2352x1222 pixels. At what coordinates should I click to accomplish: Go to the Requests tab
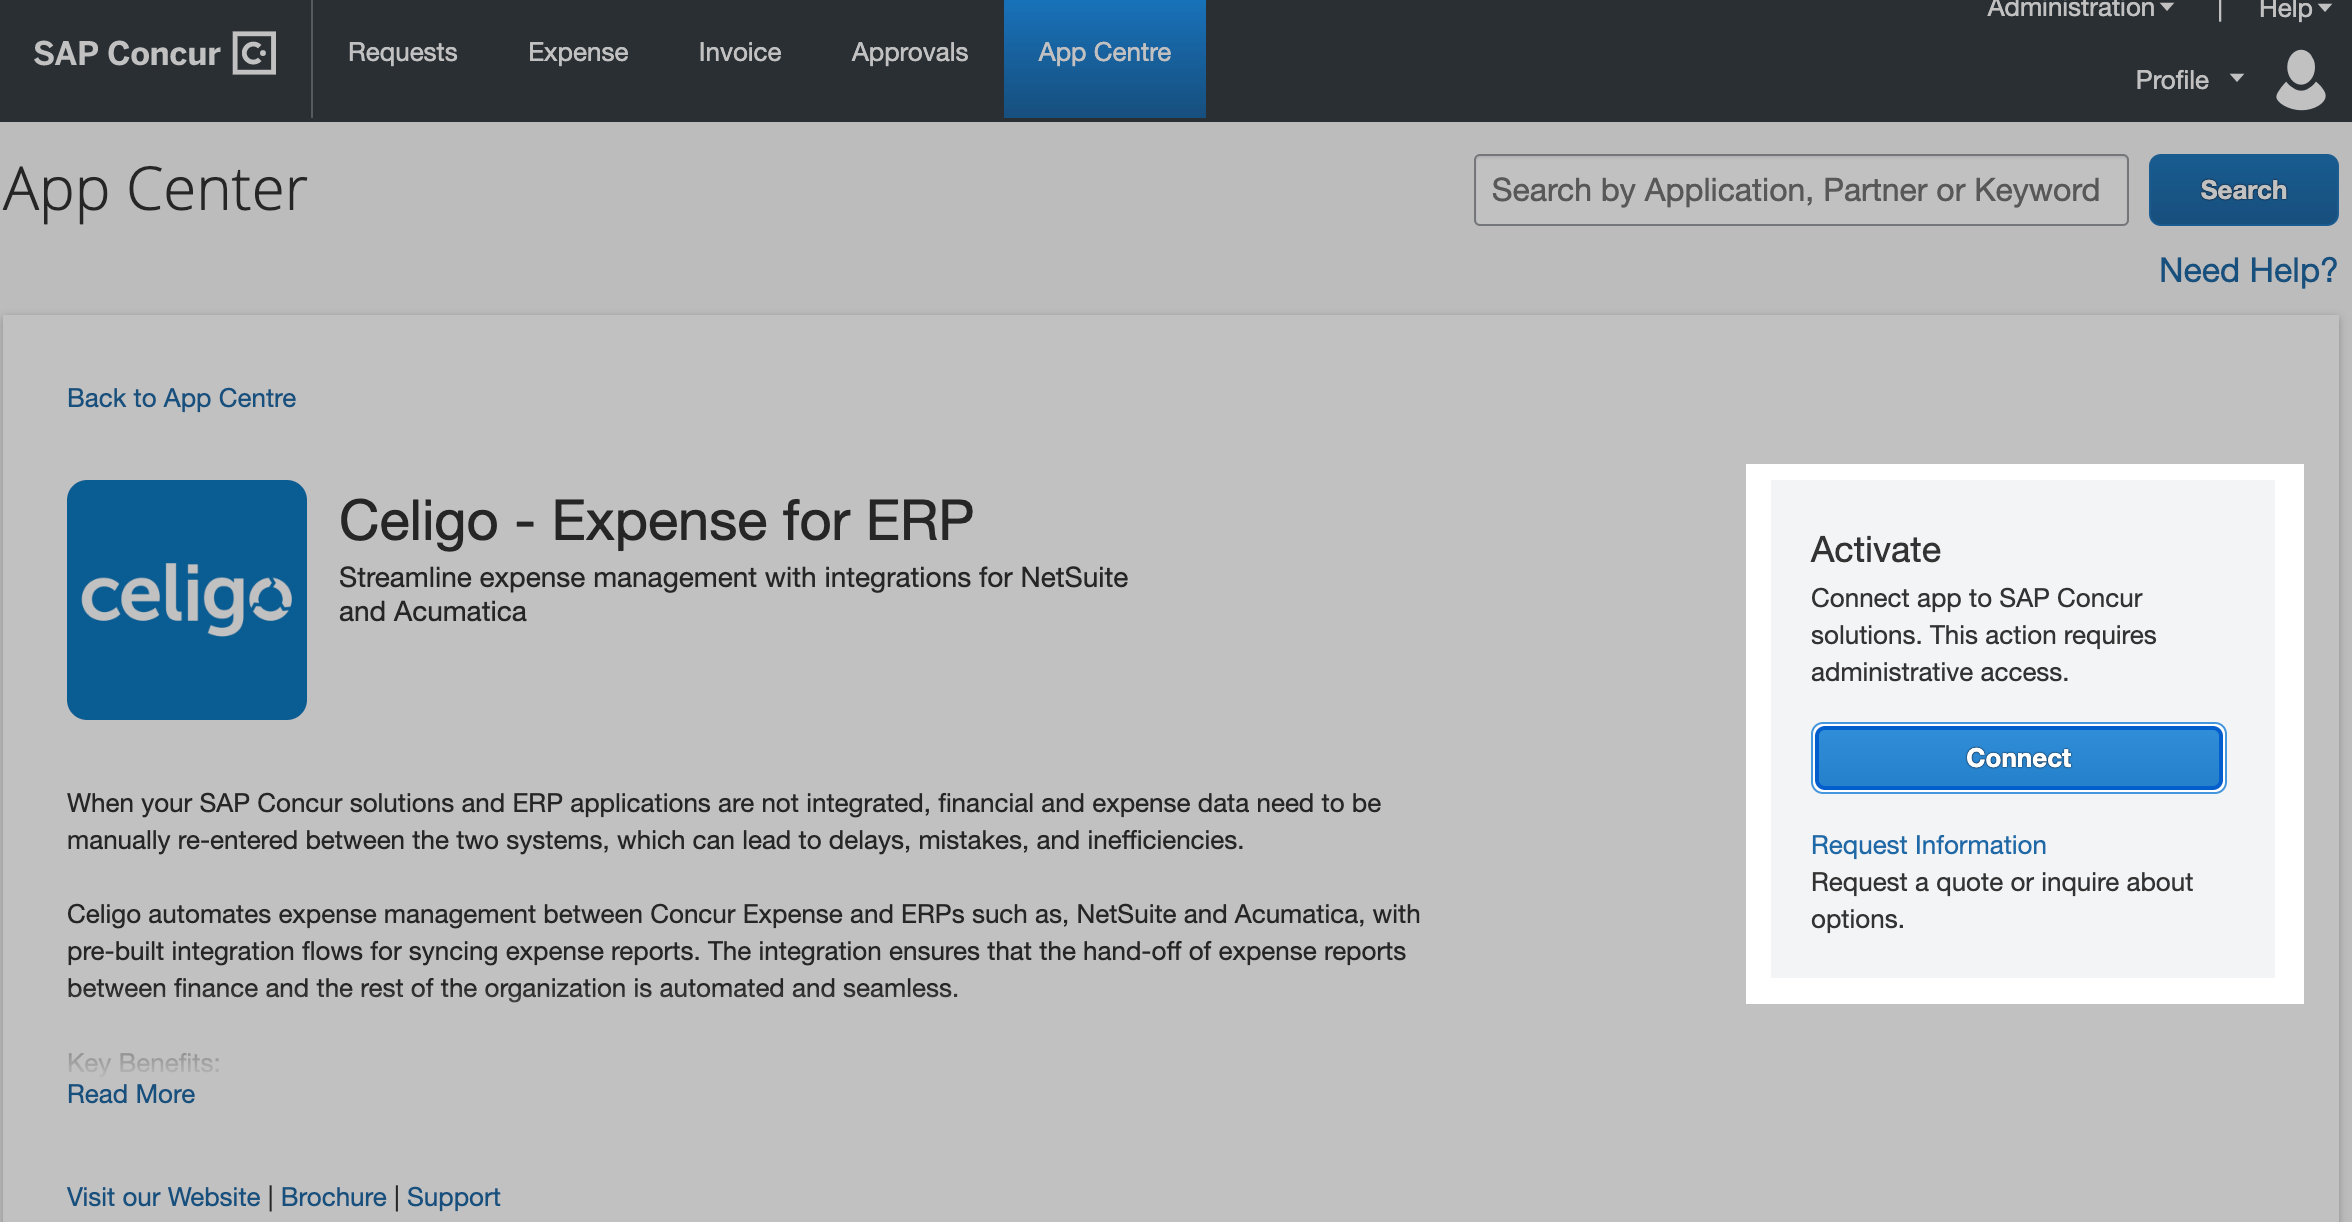(x=402, y=53)
